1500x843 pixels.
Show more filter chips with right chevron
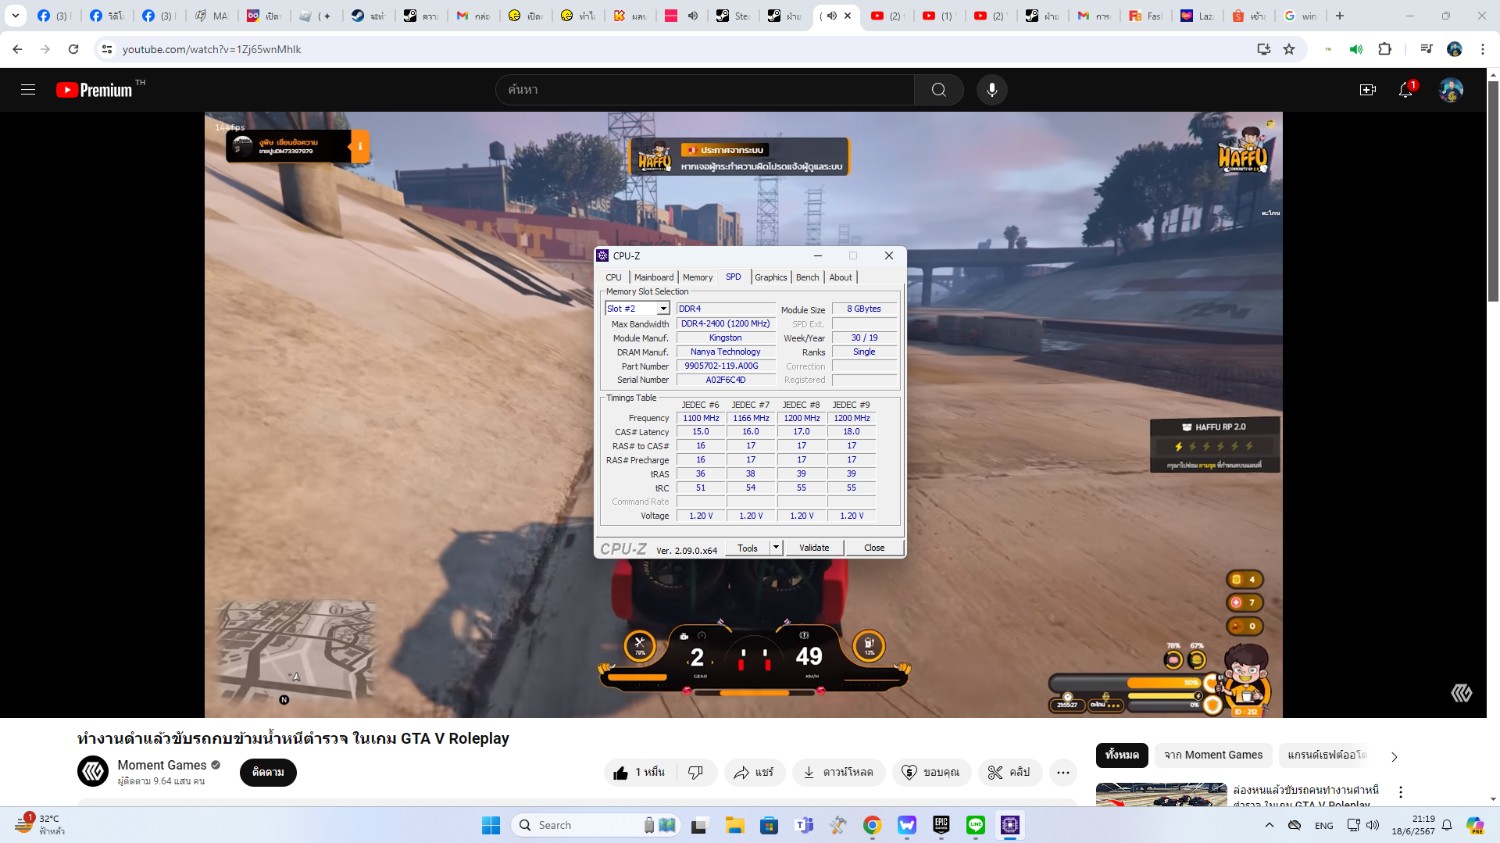click(x=1394, y=756)
